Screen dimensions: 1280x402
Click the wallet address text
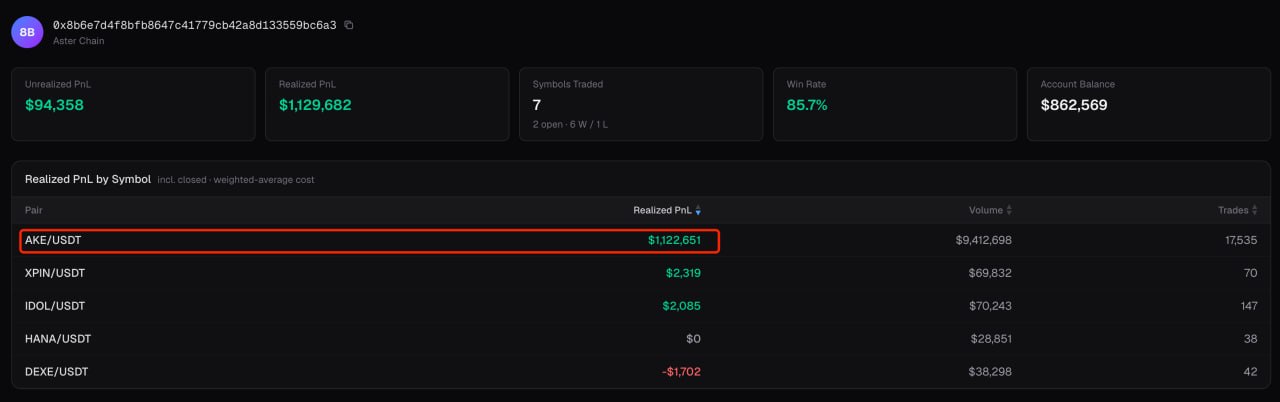pos(195,25)
